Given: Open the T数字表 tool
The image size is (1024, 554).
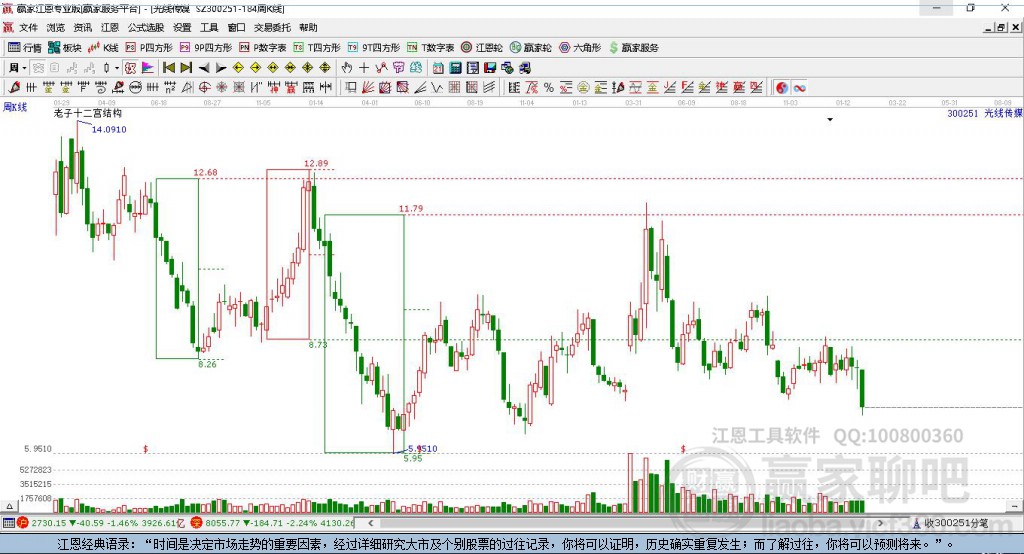Looking at the screenshot, I should (x=430, y=48).
